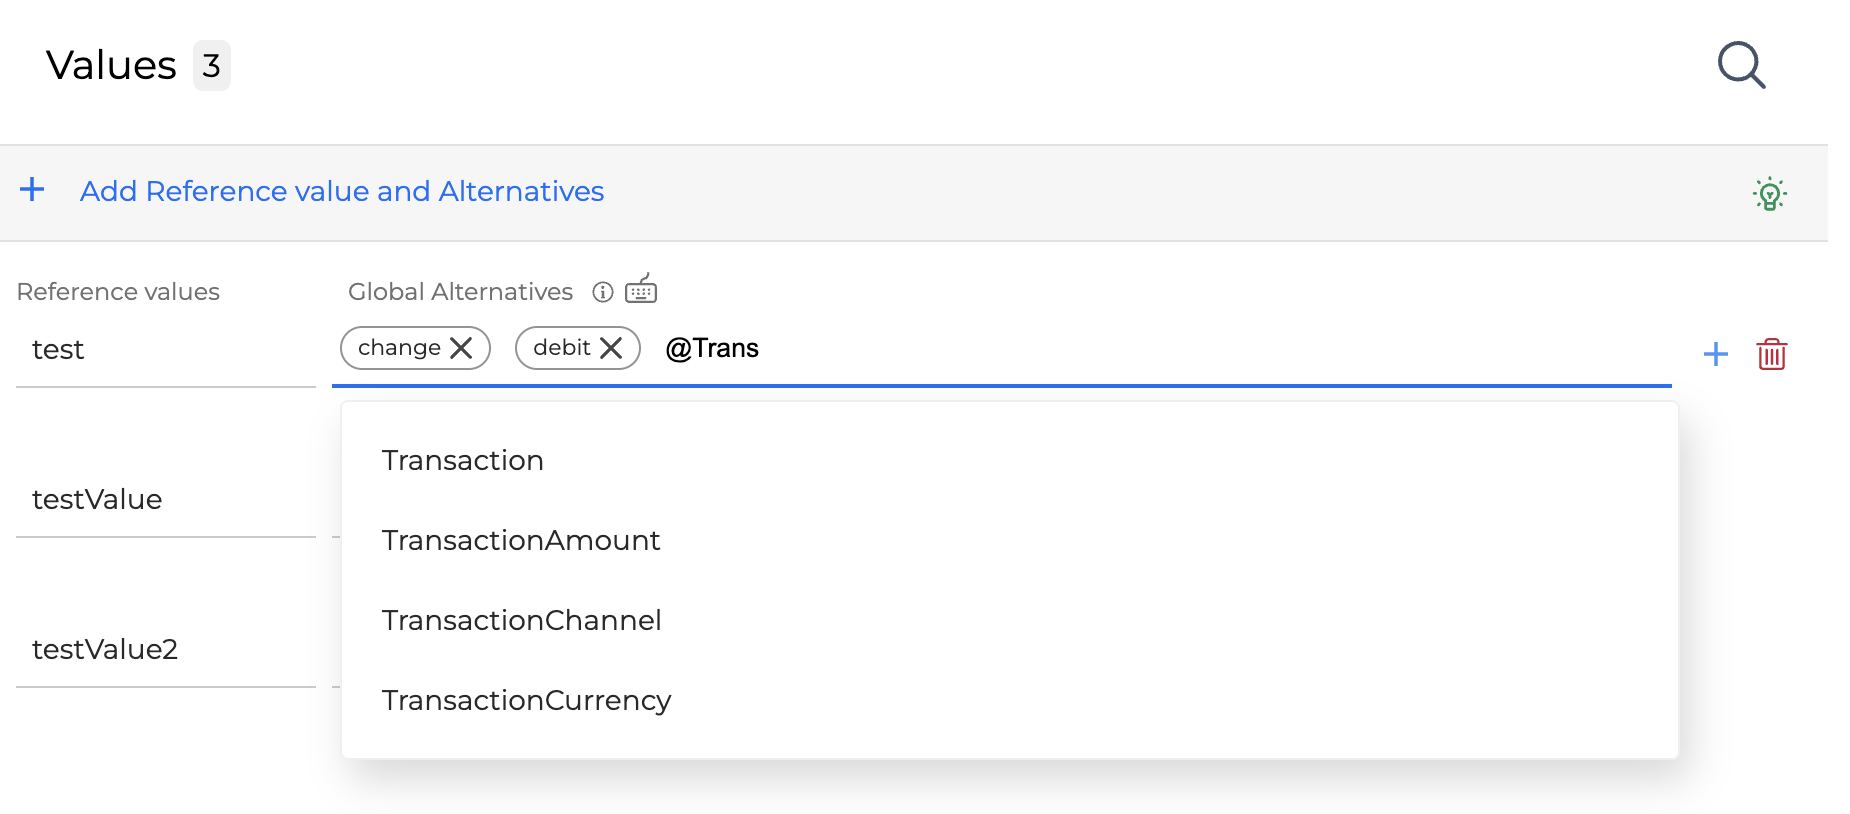1850x814 pixels.
Task: Click Add Reference value and Alternatives link
Action: click(x=342, y=191)
